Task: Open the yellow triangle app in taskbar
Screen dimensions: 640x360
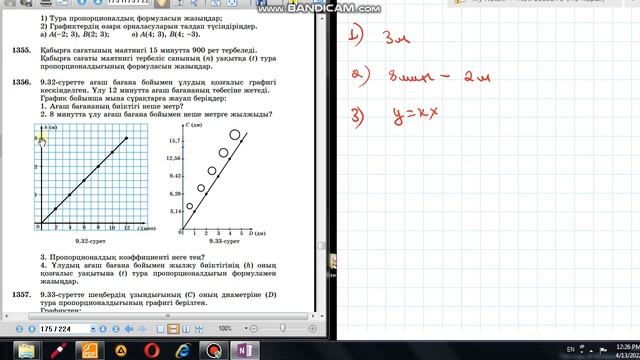Action: pyautogui.click(x=120, y=350)
